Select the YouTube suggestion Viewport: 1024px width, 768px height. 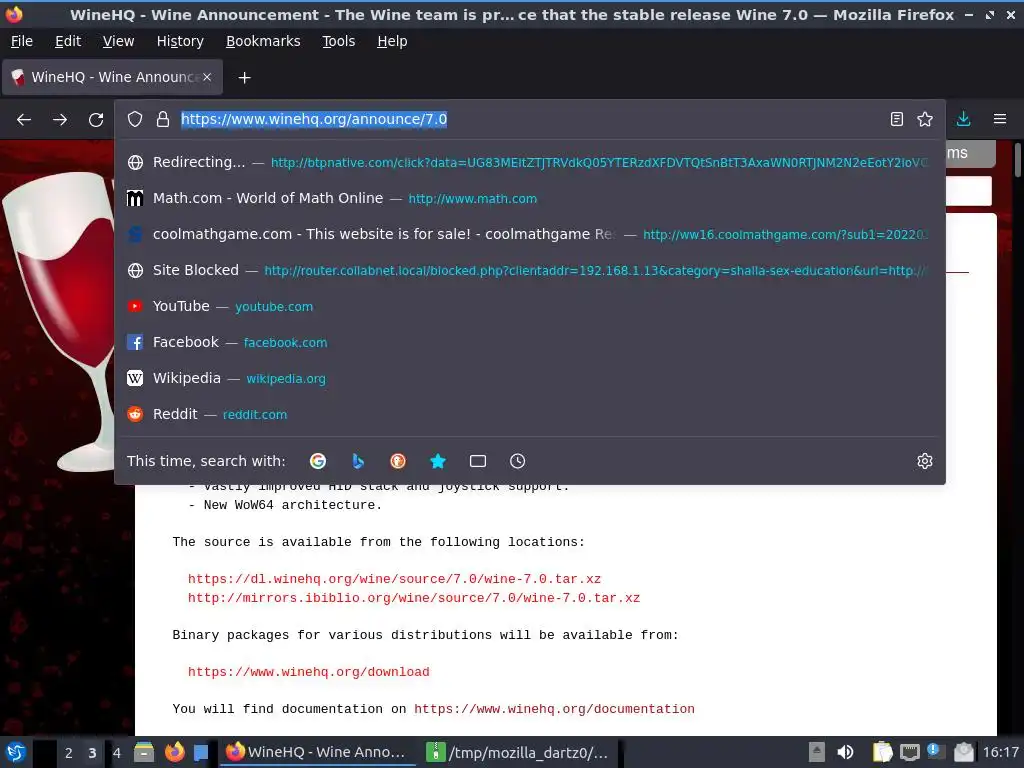(x=530, y=306)
